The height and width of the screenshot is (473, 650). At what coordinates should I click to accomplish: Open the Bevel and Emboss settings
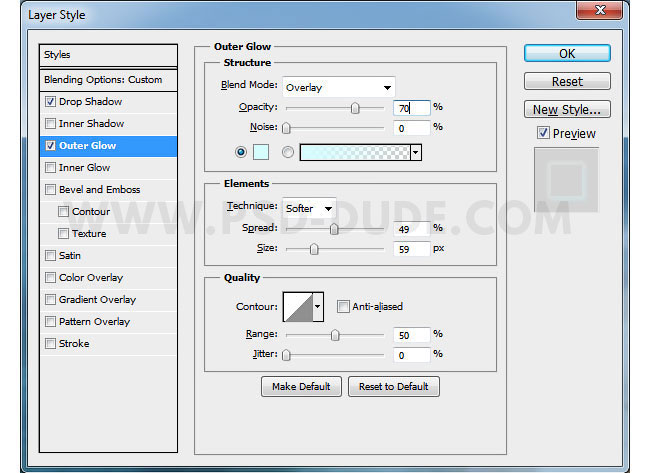99,190
